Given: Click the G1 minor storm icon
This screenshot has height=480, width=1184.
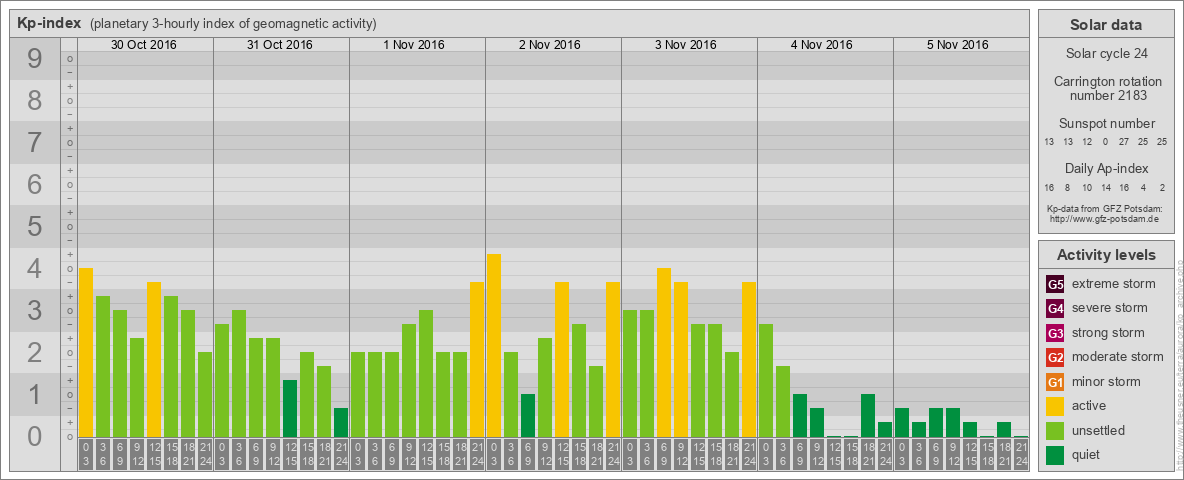Looking at the screenshot, I should [x=1055, y=382].
